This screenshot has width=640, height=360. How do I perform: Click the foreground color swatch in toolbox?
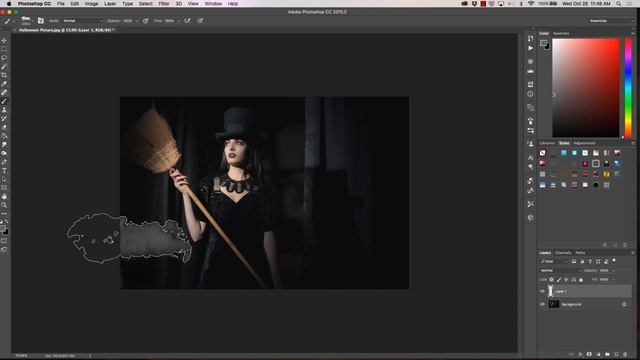(2, 229)
